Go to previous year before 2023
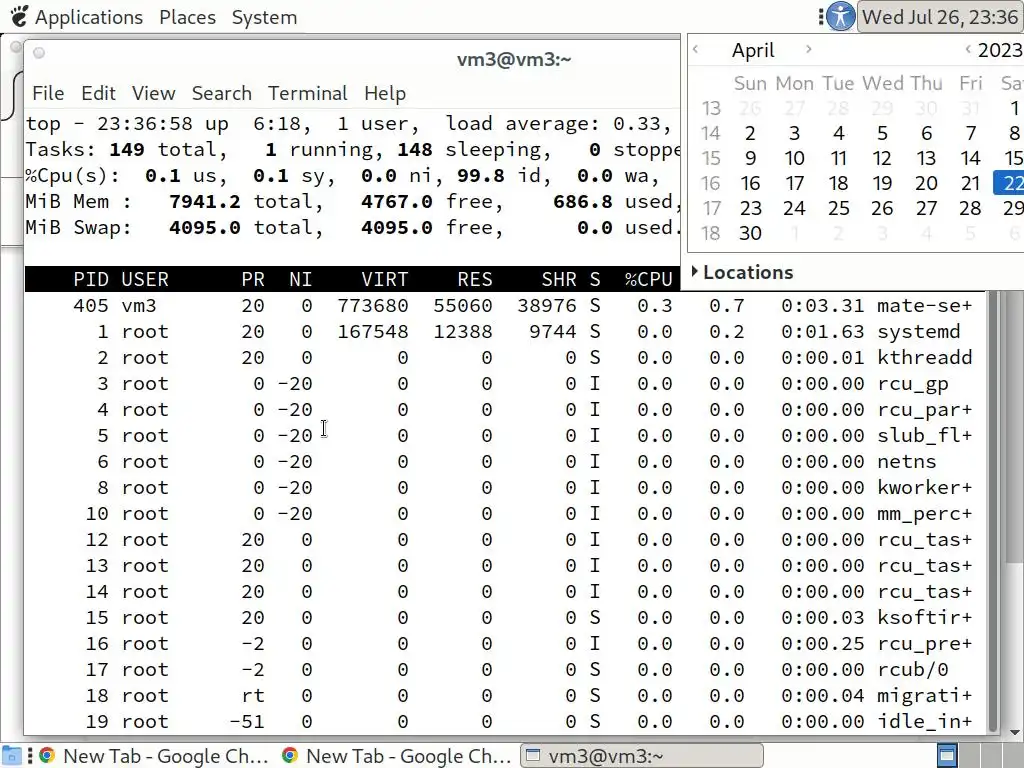 968,49
